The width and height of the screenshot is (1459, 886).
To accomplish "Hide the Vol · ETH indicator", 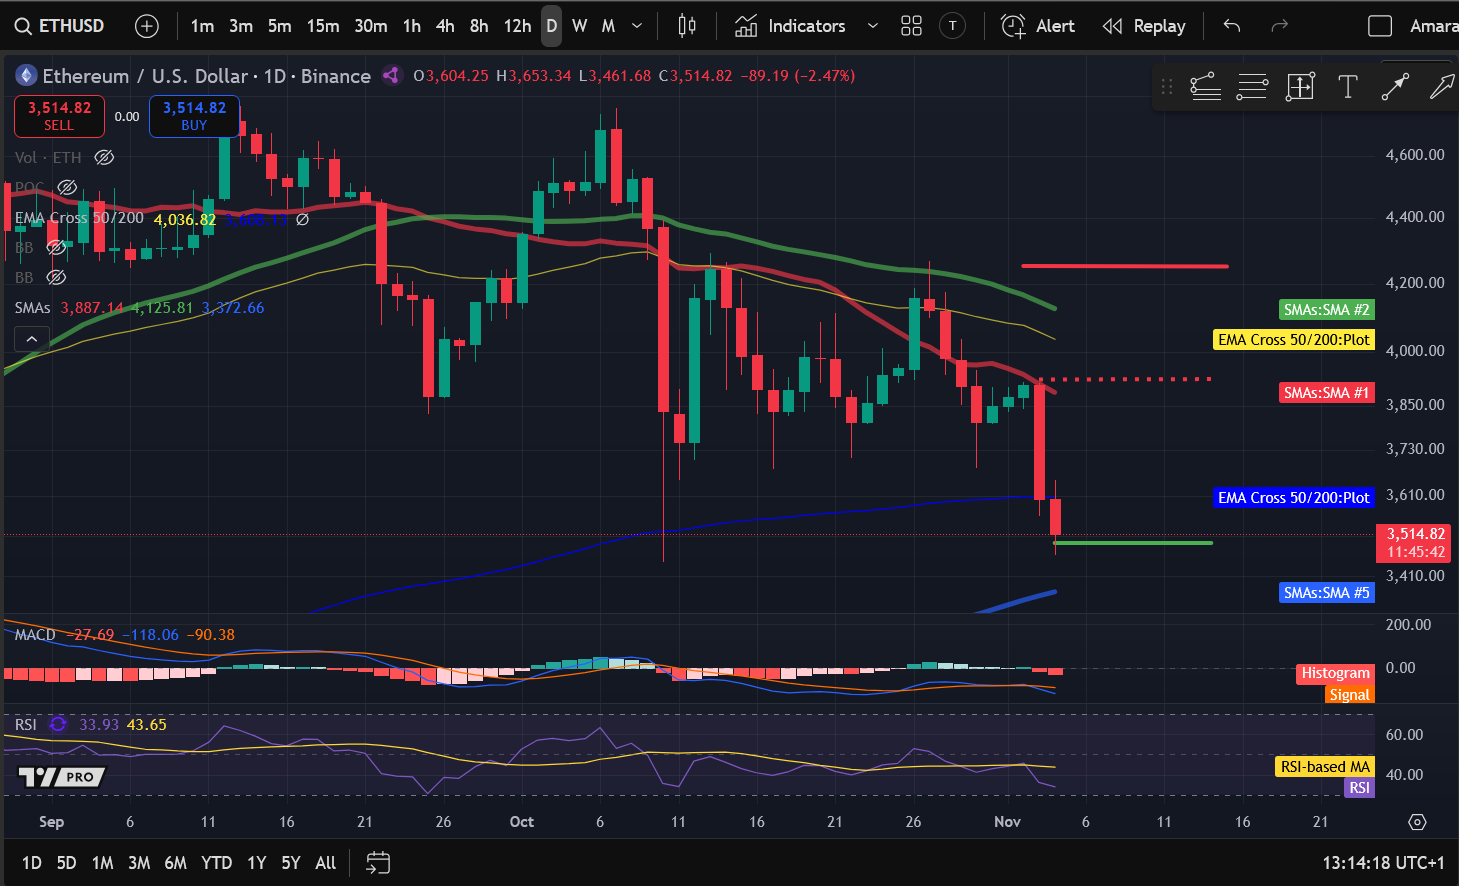I will (x=103, y=157).
